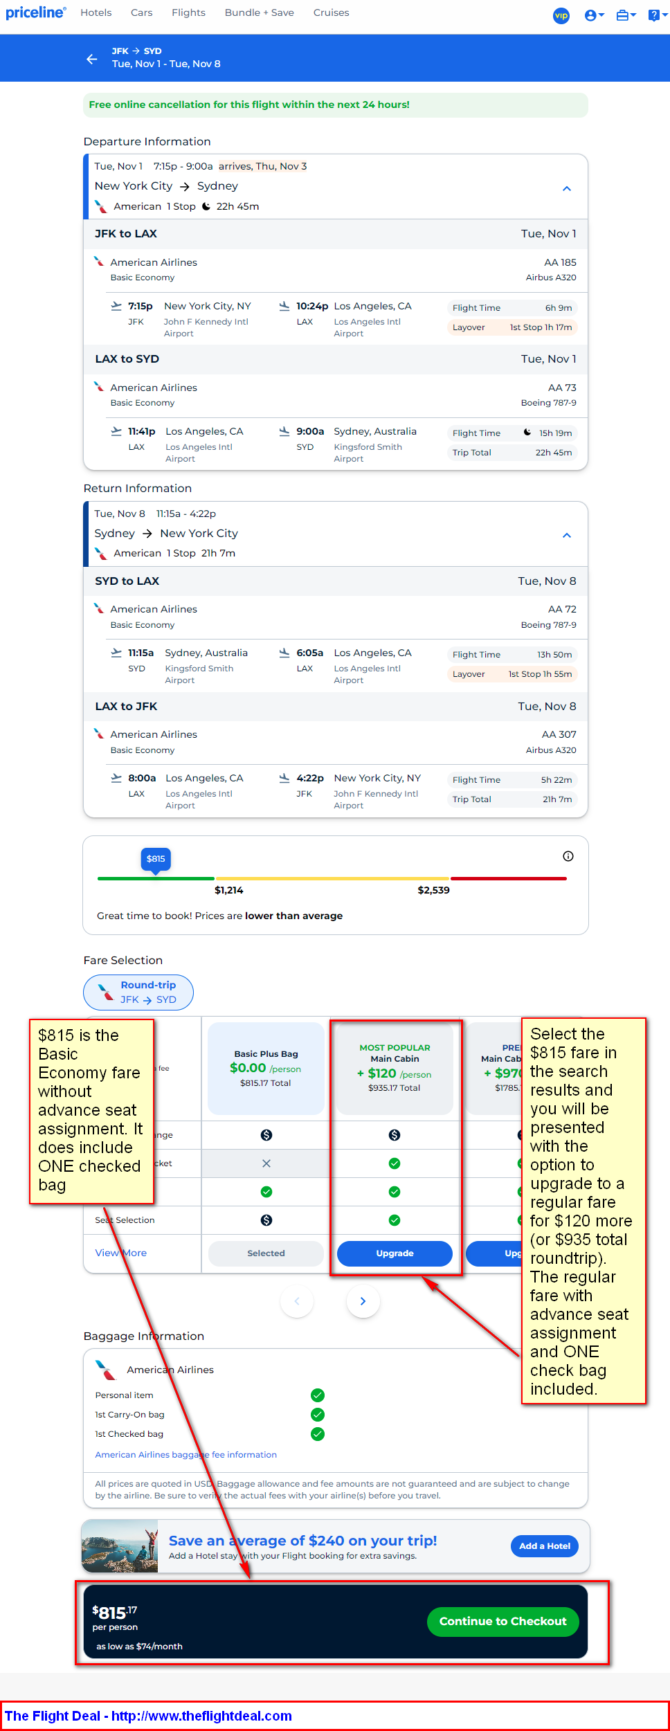Screen dimensions: 670x1731
Task: Click the hotel promo thumbnail image
Action: click(x=120, y=1546)
